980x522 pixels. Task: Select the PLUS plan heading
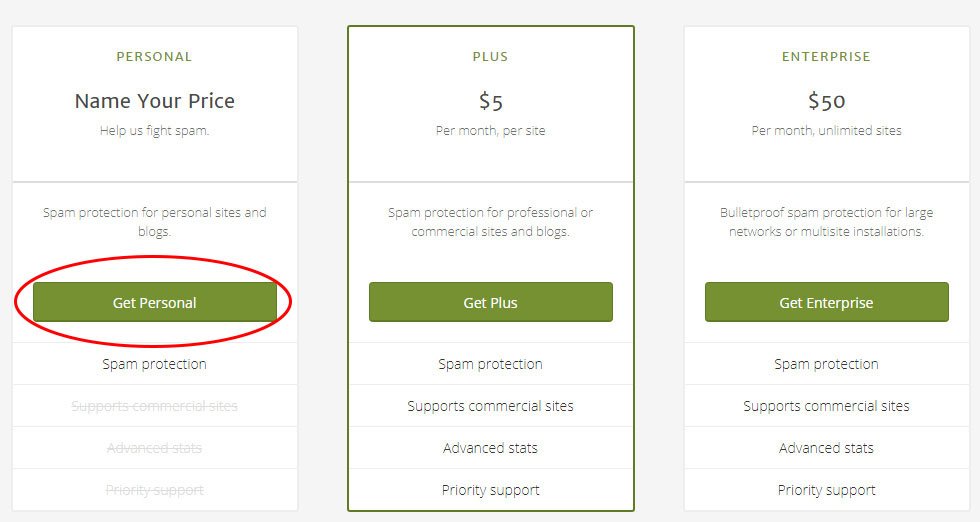[491, 57]
